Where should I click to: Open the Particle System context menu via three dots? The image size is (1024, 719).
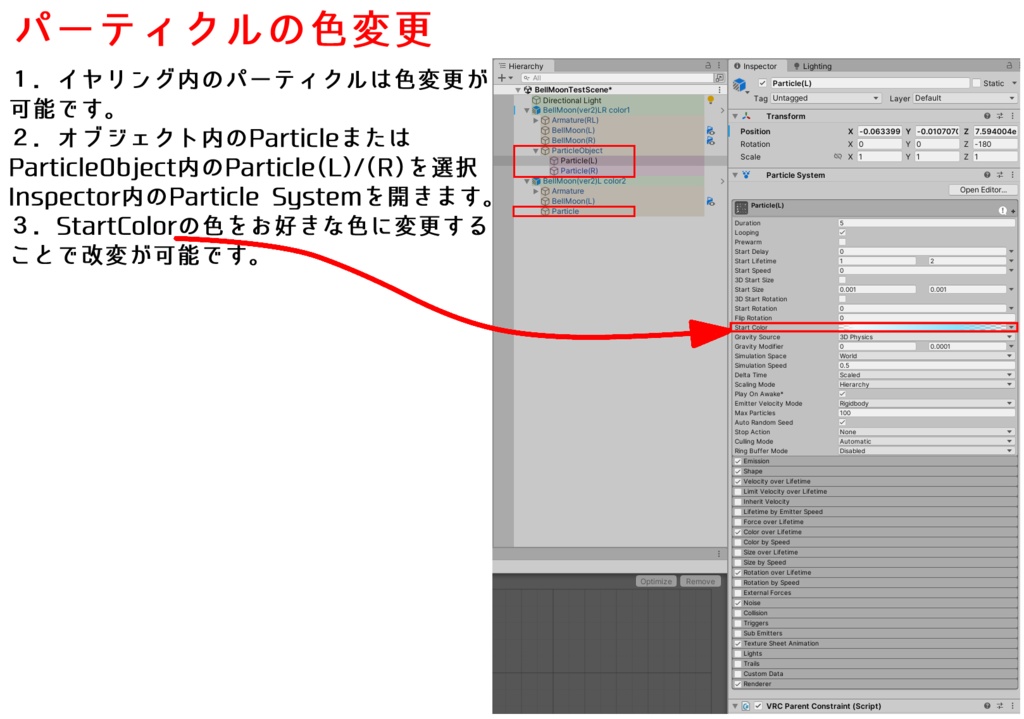pyautogui.click(x=1011, y=174)
